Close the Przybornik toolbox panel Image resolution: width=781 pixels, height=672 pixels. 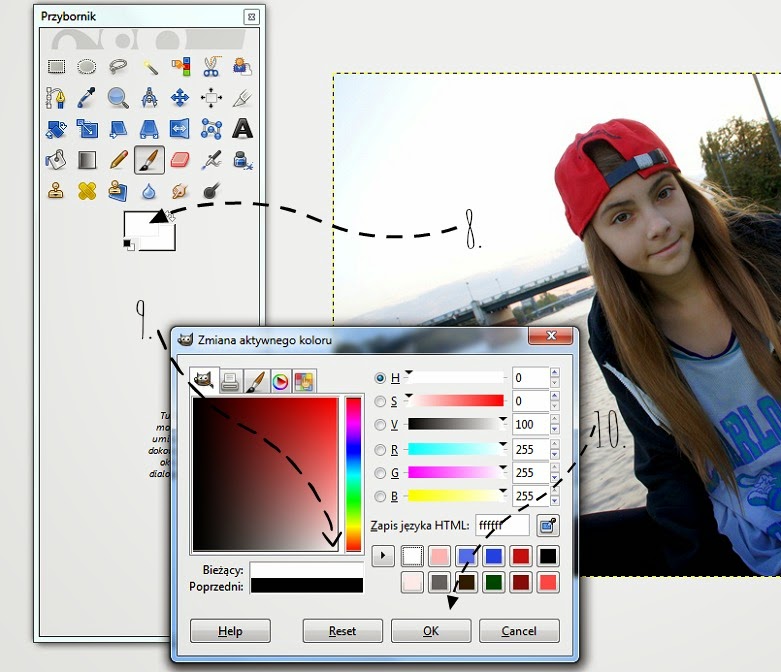[x=252, y=17]
